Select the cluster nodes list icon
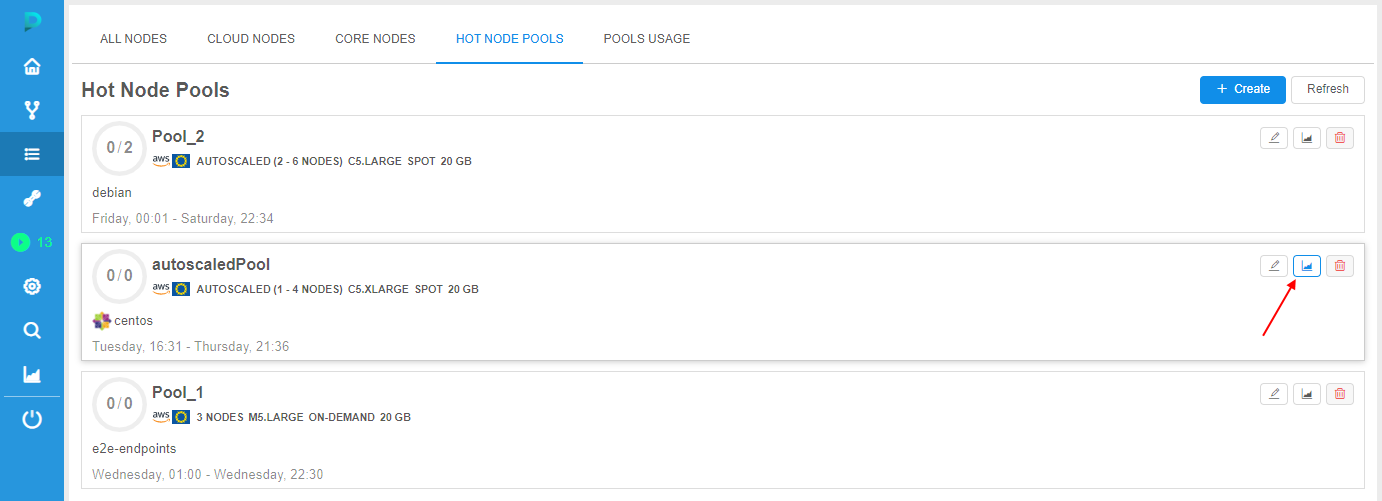This screenshot has width=1382, height=501. tap(32, 154)
